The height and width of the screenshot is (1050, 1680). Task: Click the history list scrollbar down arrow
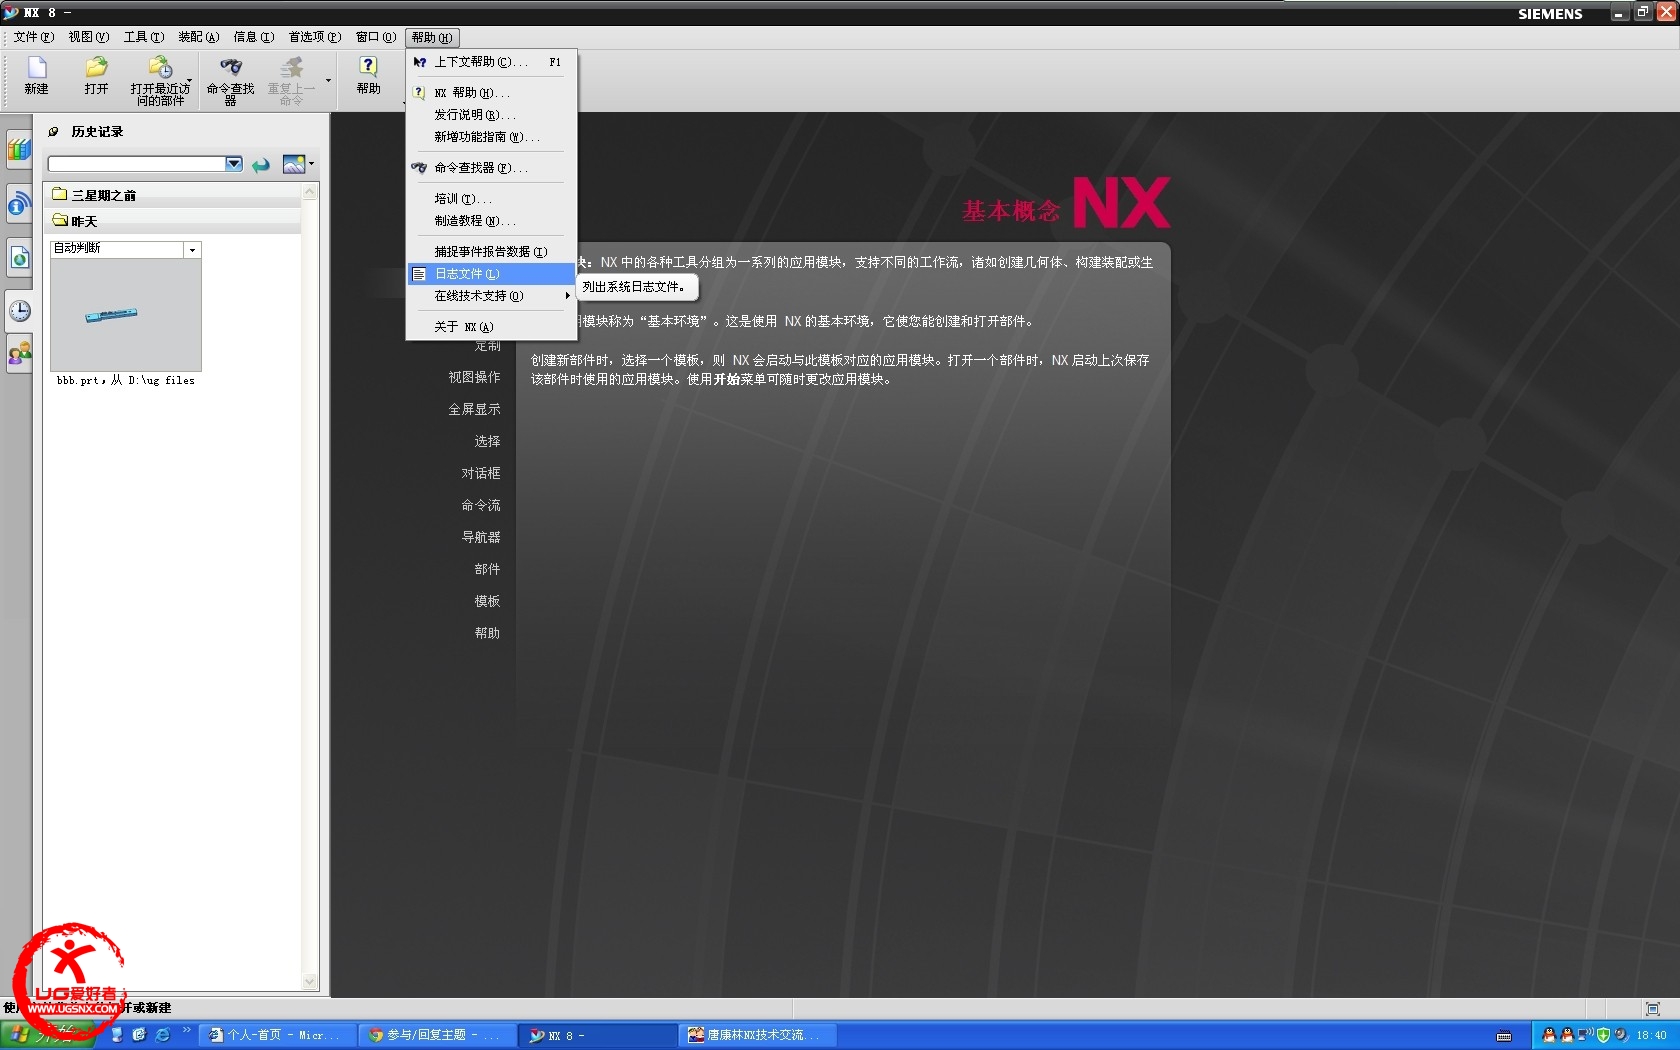coord(310,982)
